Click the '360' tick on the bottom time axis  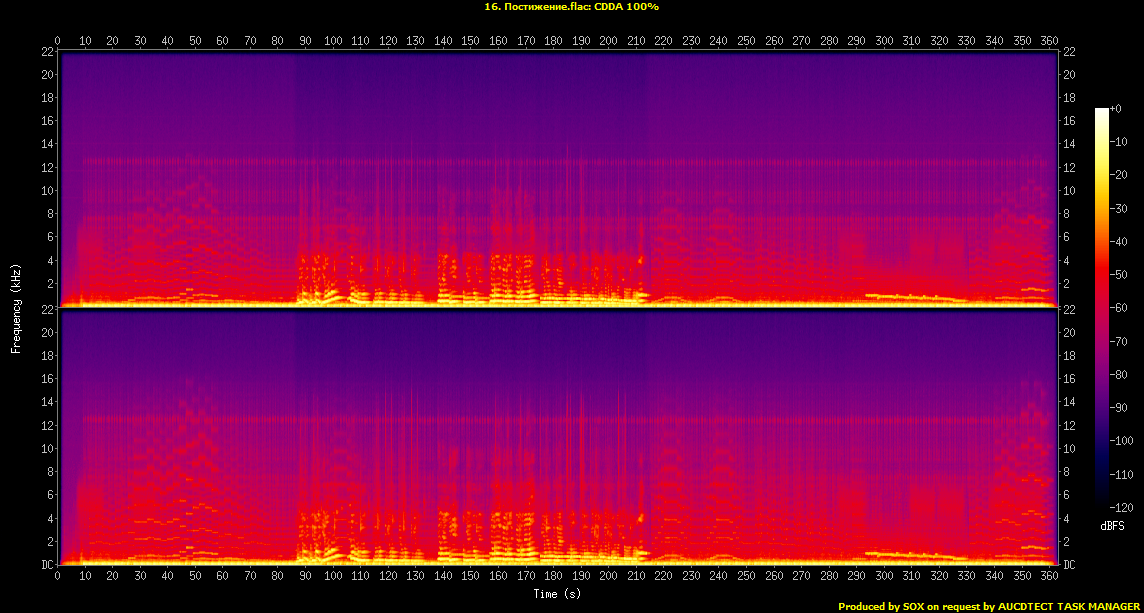[1048, 576]
